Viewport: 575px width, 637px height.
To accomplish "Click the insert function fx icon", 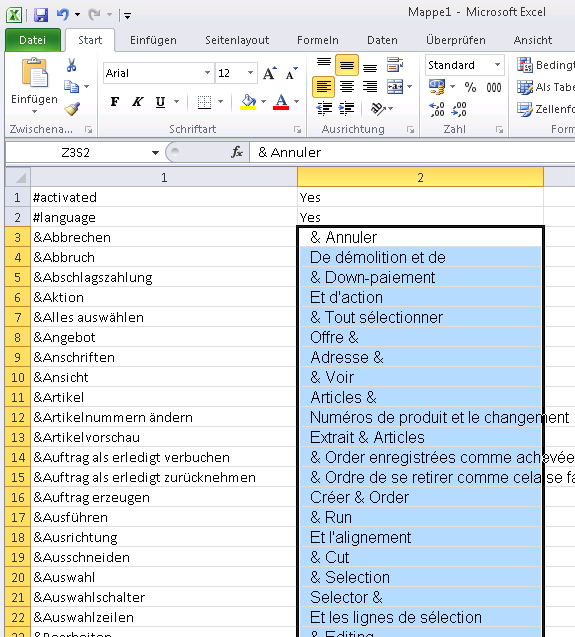I will [x=237, y=152].
